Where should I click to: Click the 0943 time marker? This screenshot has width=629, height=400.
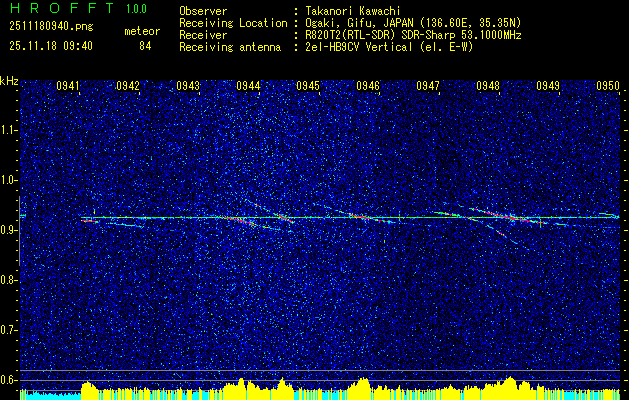pos(188,85)
